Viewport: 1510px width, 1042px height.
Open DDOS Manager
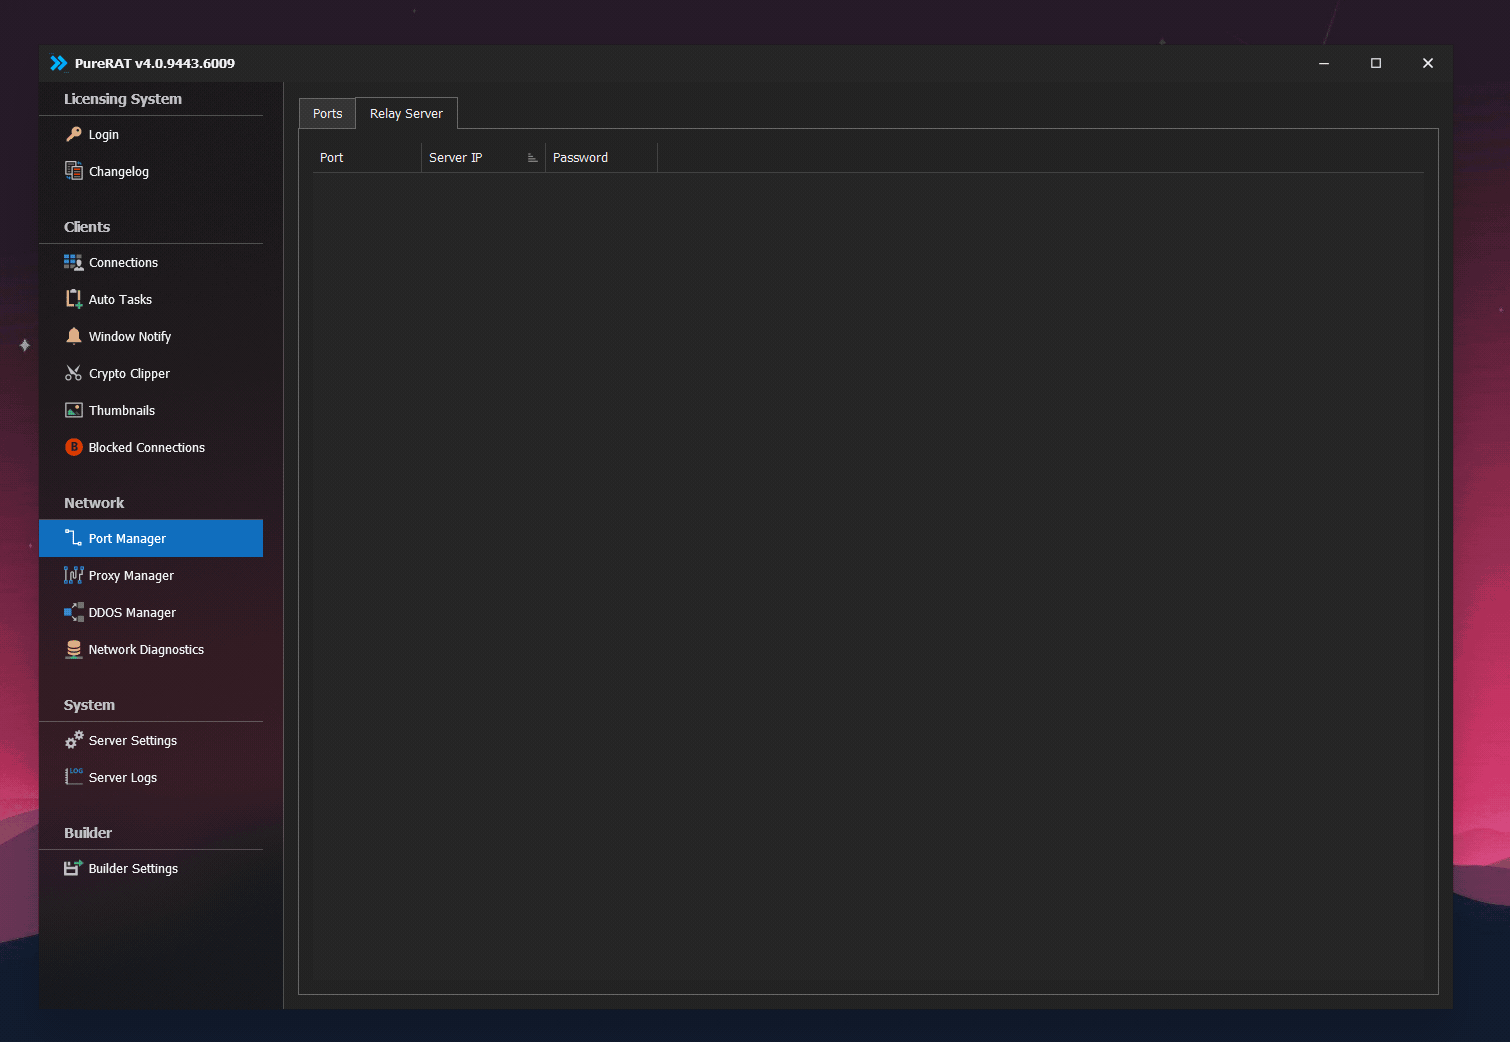coord(151,612)
